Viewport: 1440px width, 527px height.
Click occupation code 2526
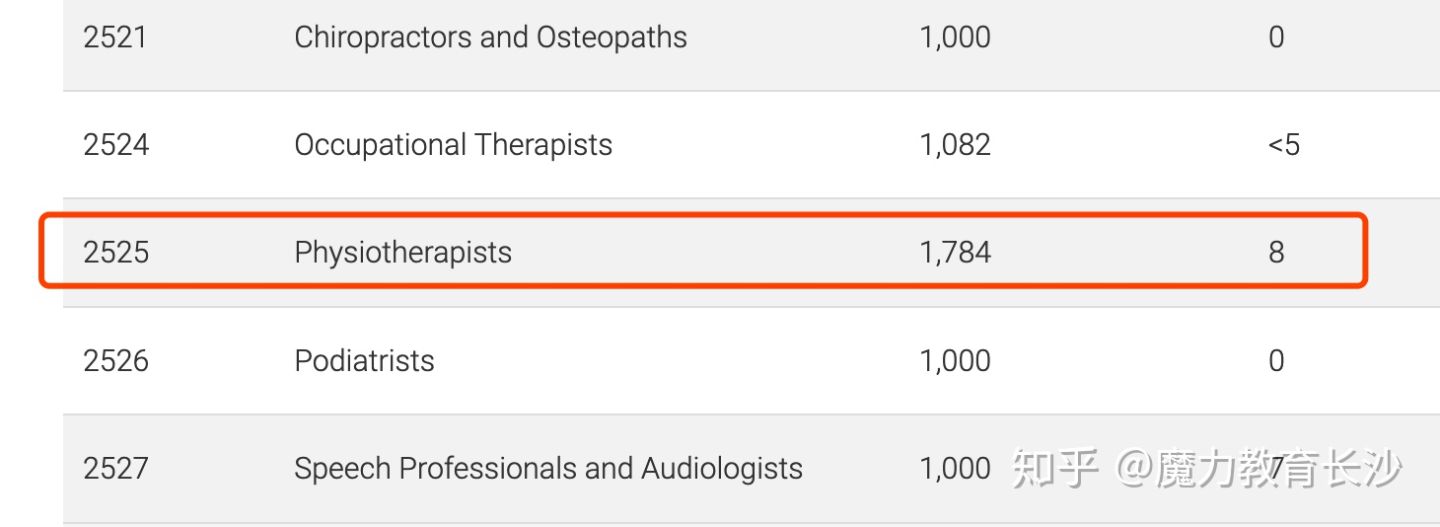pyautogui.click(x=116, y=360)
